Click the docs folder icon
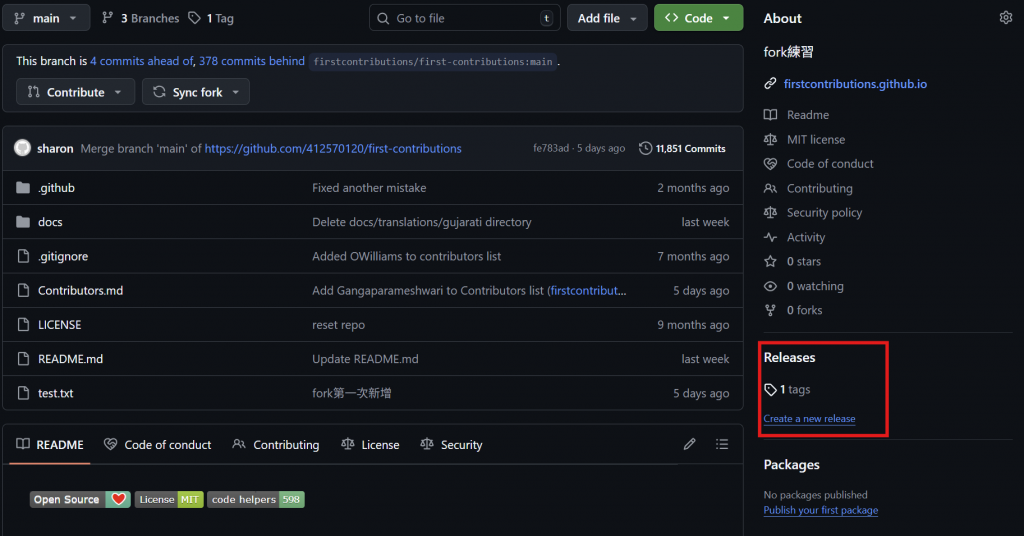Viewport: 1024px width, 536px height. [x=23, y=222]
